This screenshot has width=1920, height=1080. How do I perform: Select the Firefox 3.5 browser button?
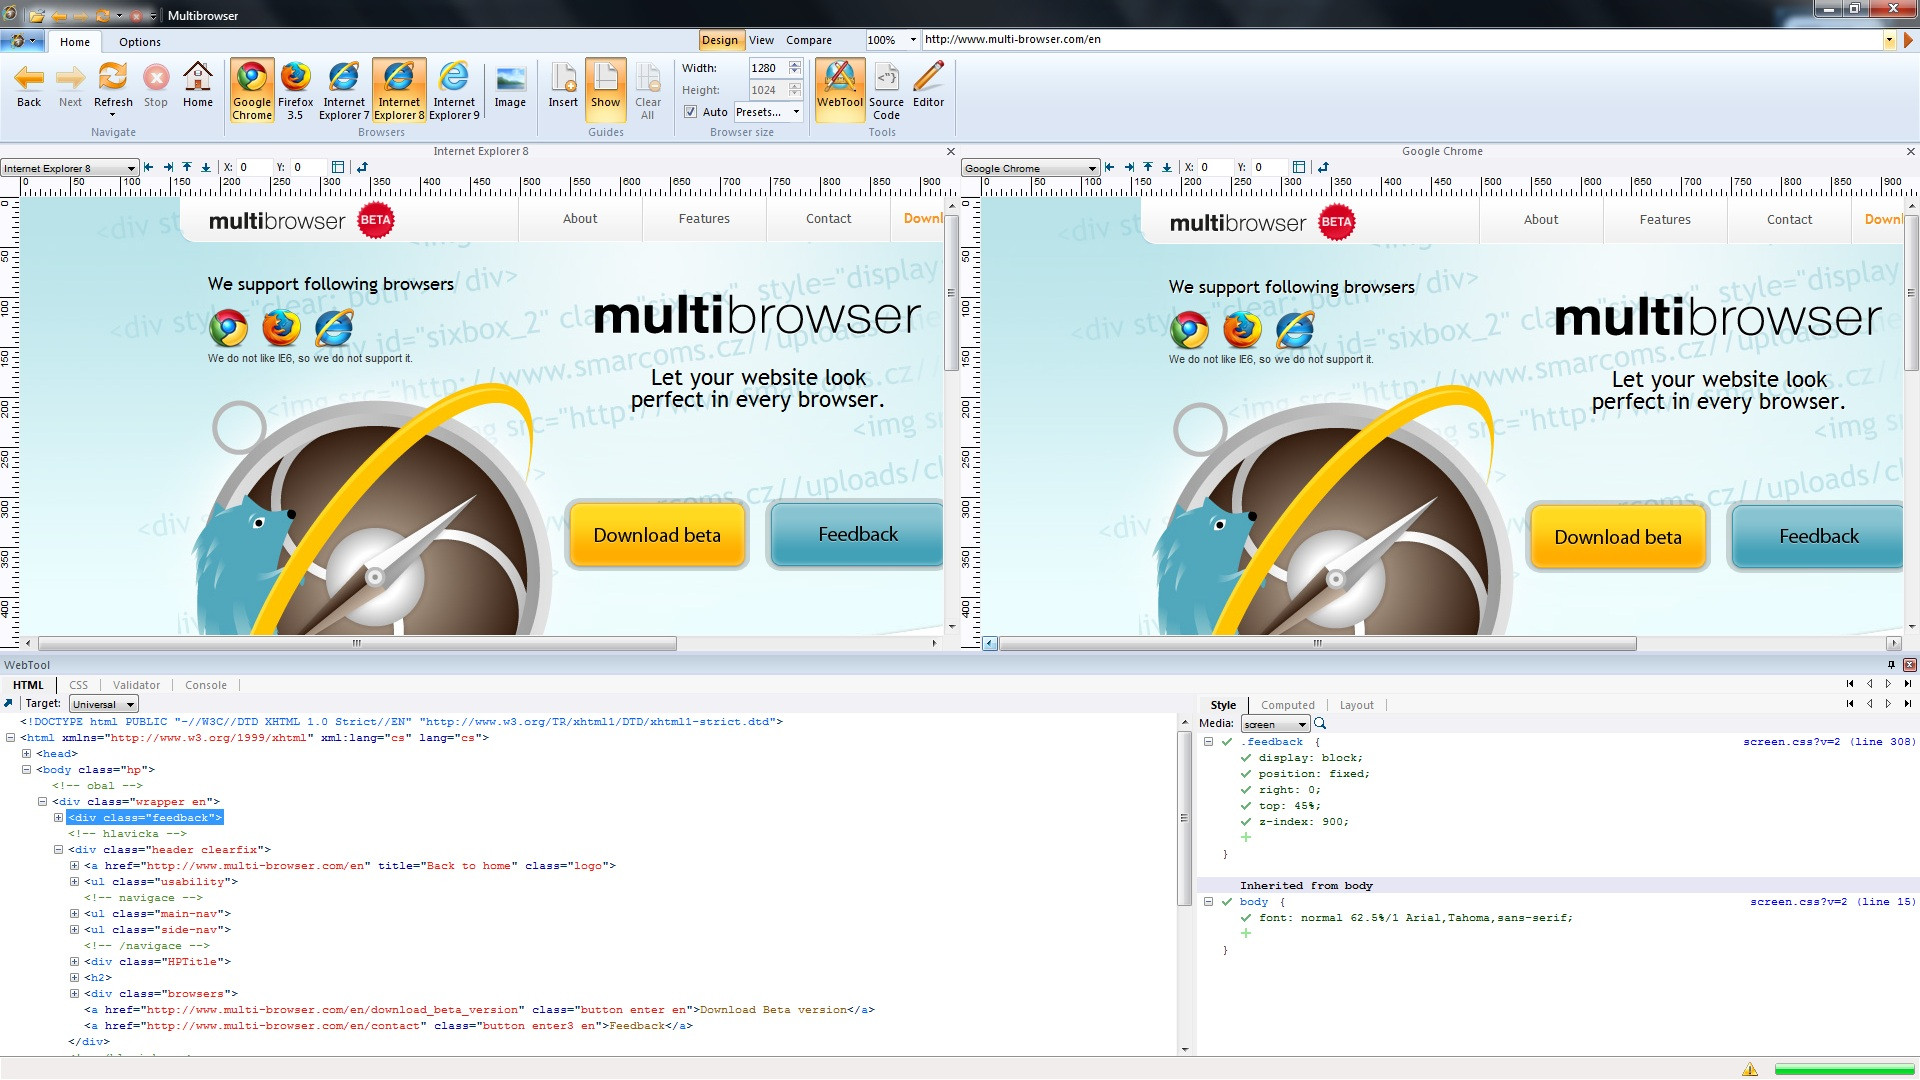(295, 90)
